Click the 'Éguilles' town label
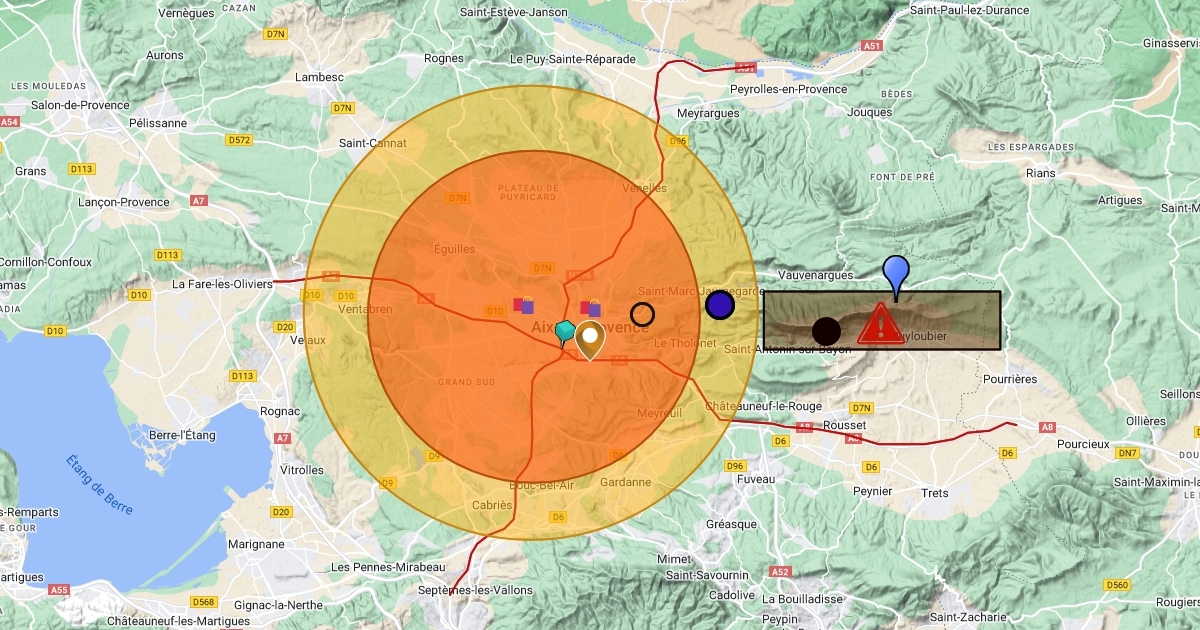Viewport: 1200px width, 630px height. [x=456, y=248]
